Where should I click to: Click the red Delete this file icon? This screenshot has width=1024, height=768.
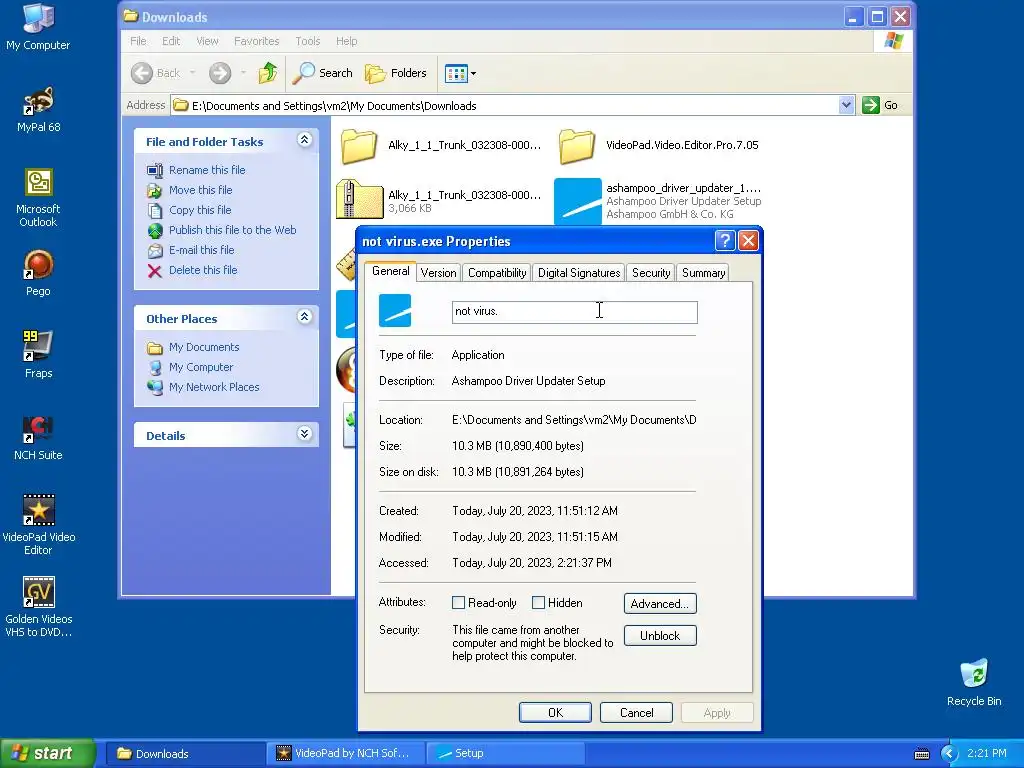coord(155,270)
